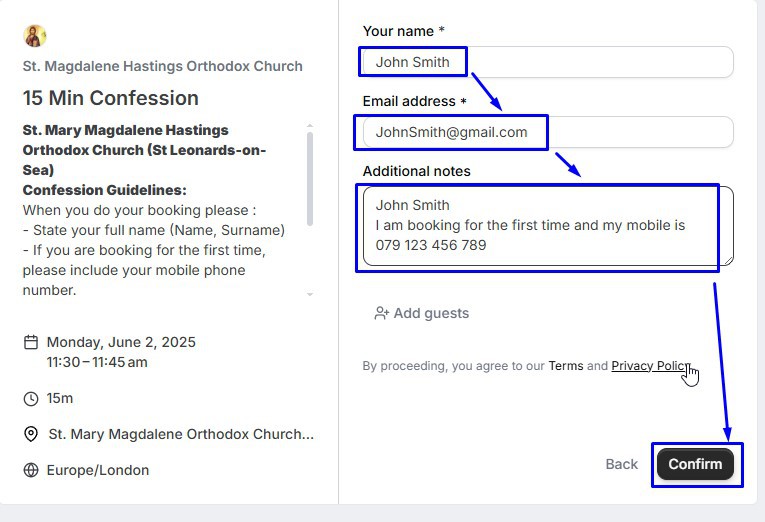765x522 pixels.
Task: Click the globe icon beside Europe/London
Action: coord(31,470)
